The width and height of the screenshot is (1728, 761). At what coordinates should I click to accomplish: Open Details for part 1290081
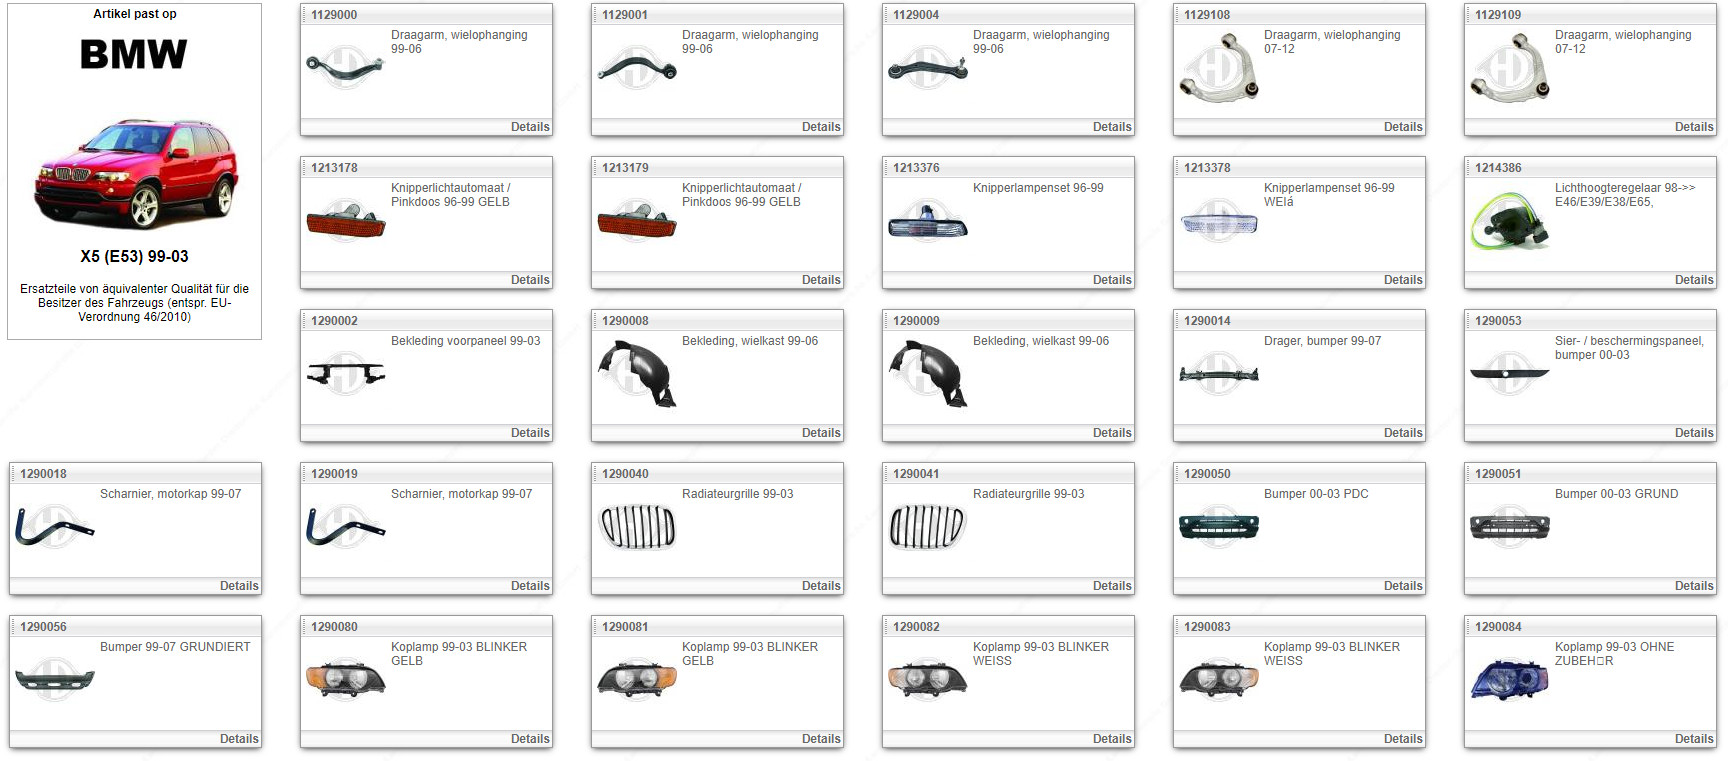(x=821, y=739)
